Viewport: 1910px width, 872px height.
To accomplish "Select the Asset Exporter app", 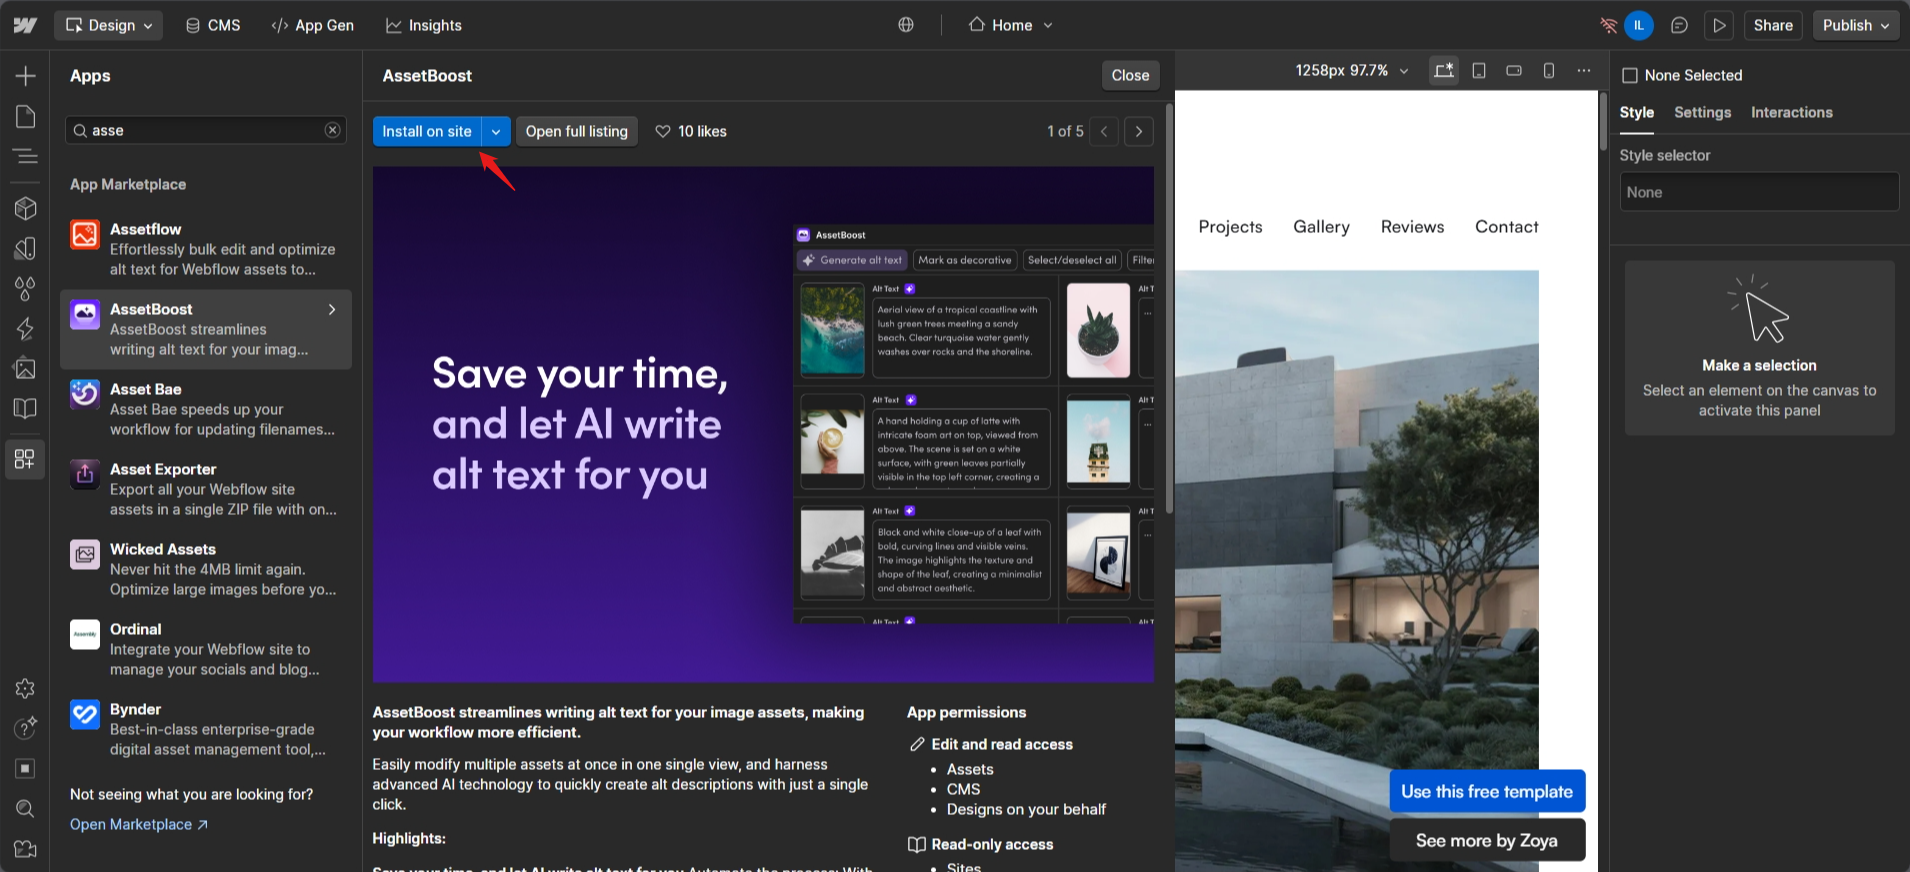I will pos(206,489).
